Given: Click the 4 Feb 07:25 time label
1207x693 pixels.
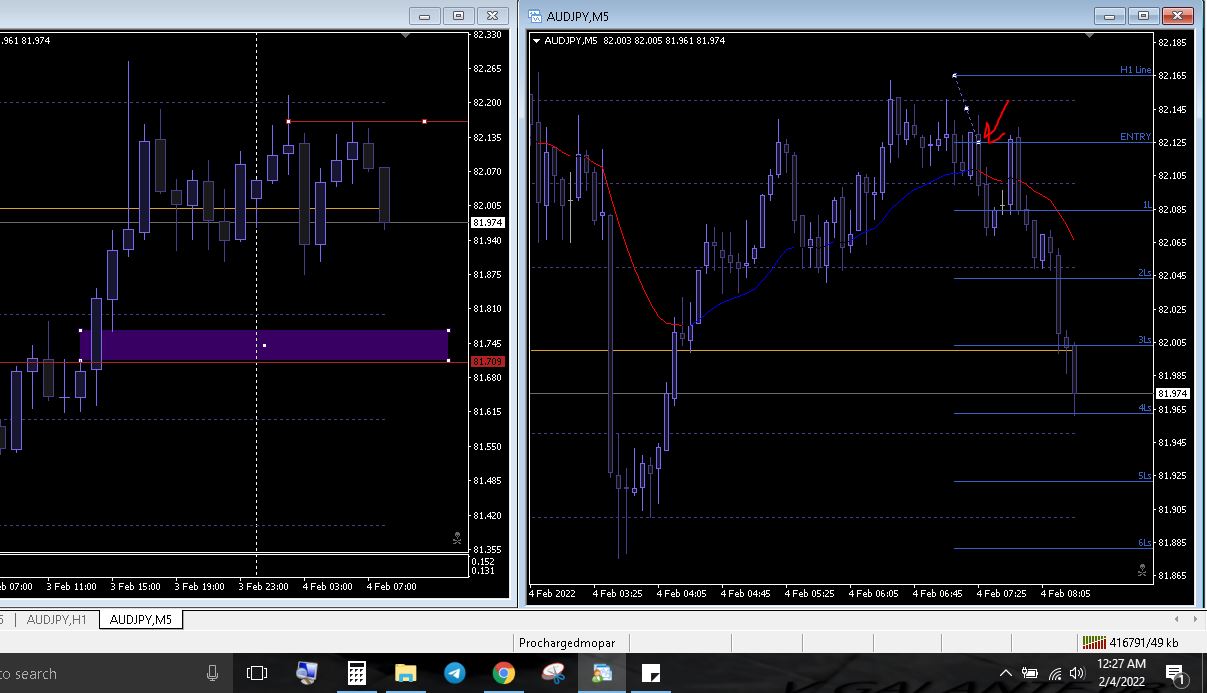Looking at the screenshot, I should [1001, 593].
